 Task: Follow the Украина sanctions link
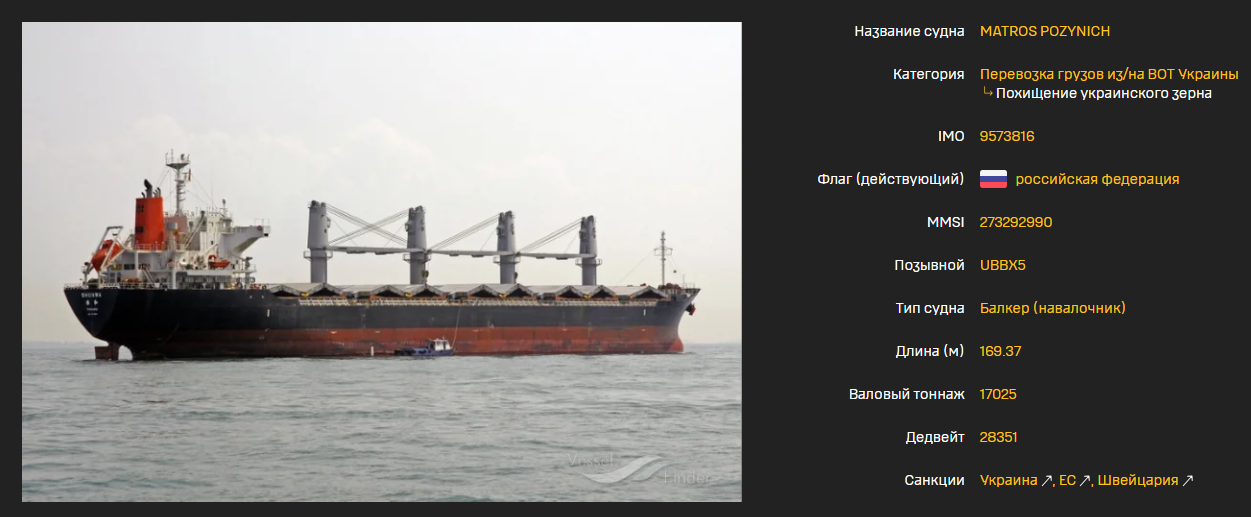click(1009, 481)
